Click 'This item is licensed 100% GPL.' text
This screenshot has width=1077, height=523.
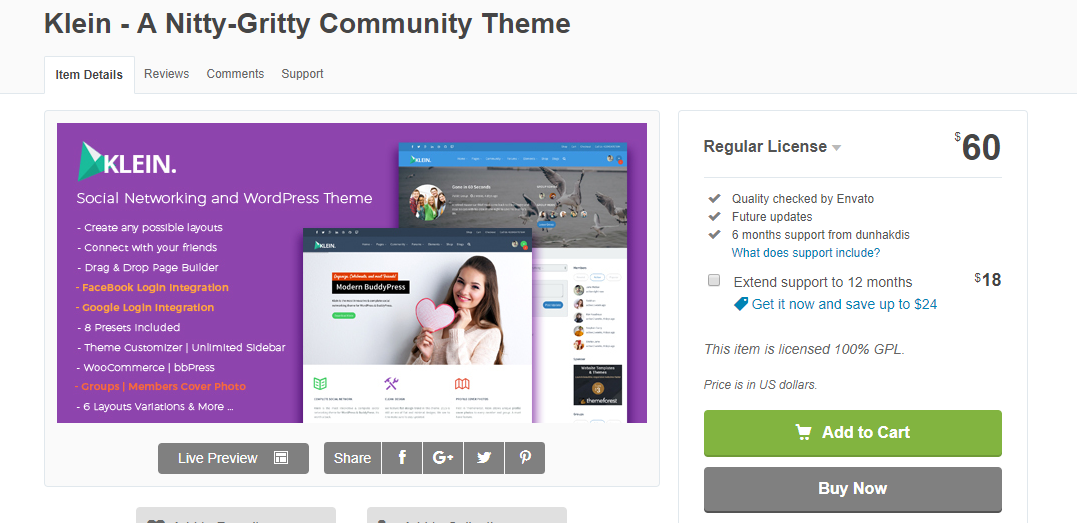pos(804,349)
